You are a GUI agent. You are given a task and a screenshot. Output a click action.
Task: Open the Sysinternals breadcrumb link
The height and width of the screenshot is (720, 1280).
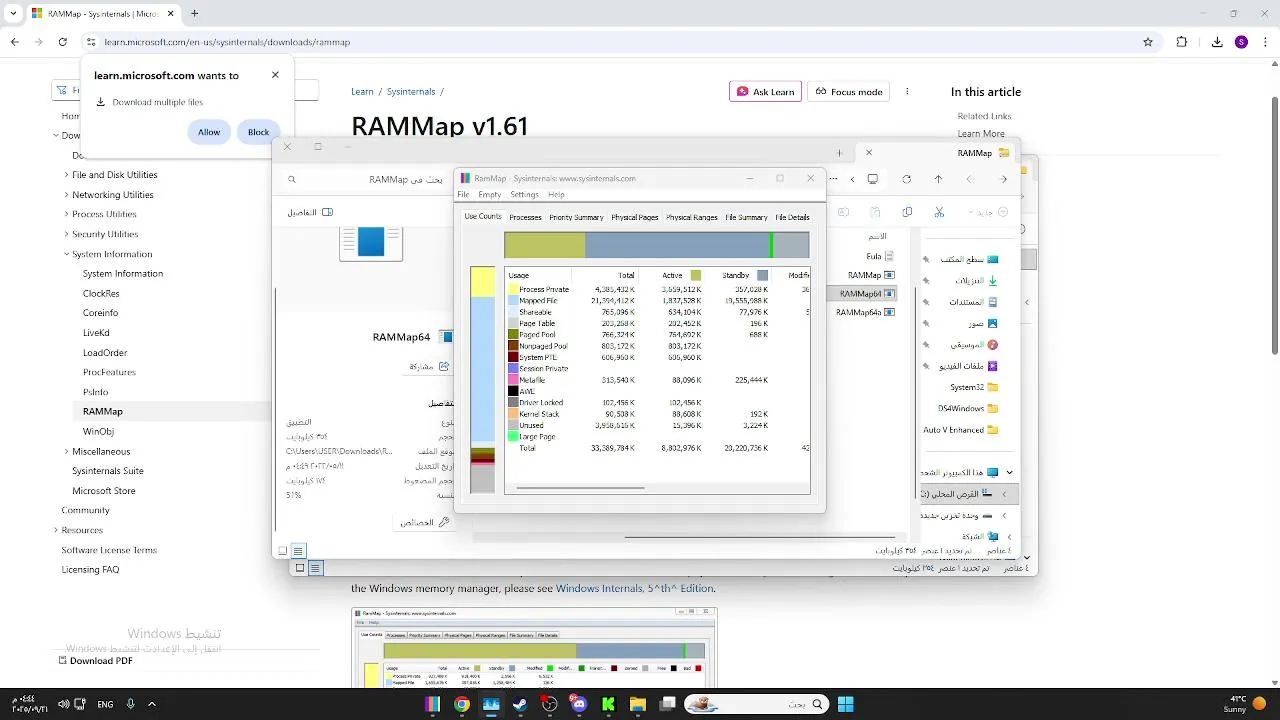pyautogui.click(x=411, y=91)
